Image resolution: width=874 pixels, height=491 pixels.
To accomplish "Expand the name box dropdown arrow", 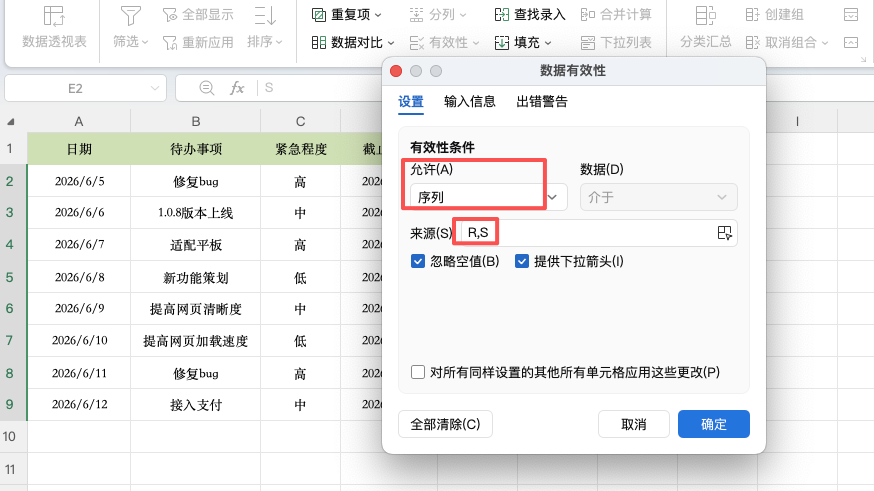I will 154,88.
